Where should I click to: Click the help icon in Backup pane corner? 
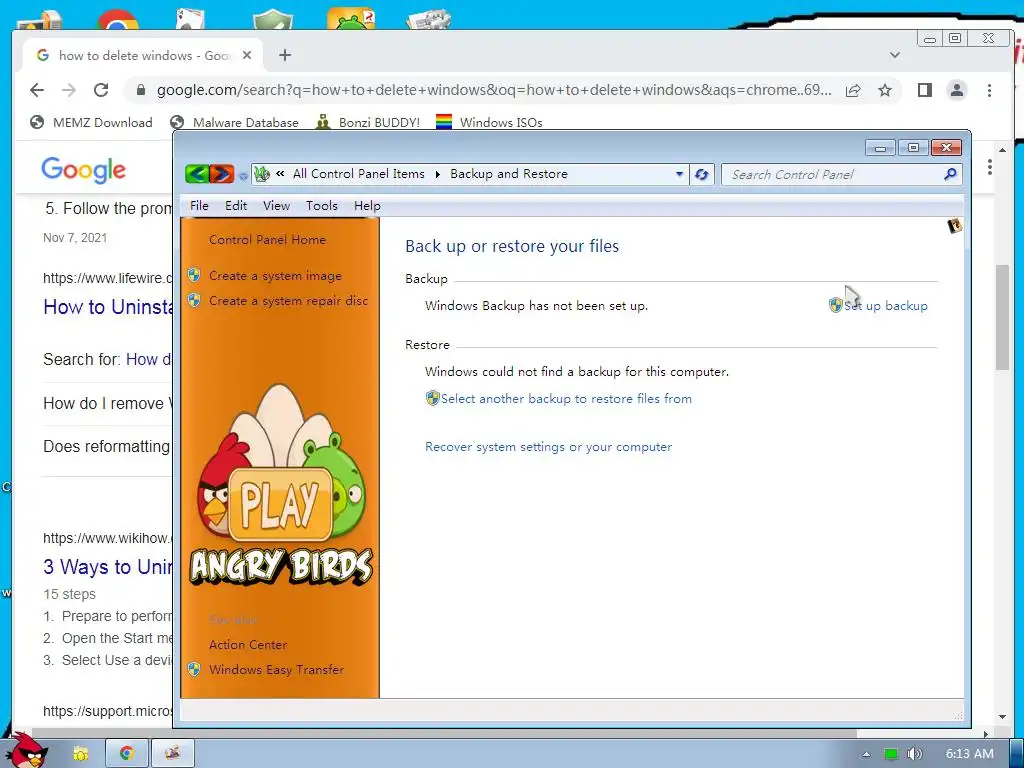tap(954, 226)
